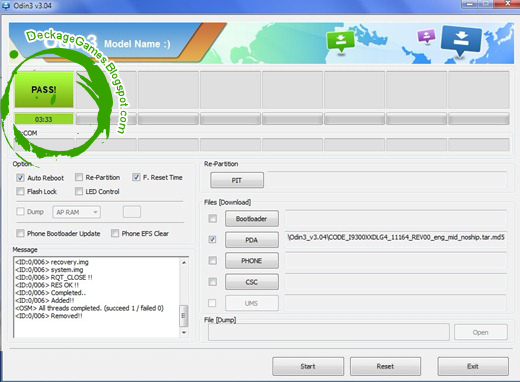Click the Start button
This screenshot has width=520, height=382.
pos(308,366)
